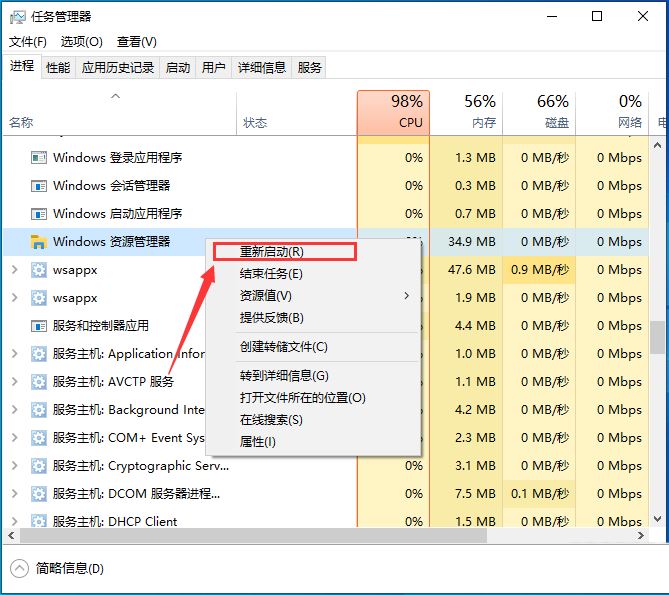Image resolution: width=669 pixels, height=595 pixels.
Task: Click the Windows 会话管理器 process icon
Action: tap(39, 186)
